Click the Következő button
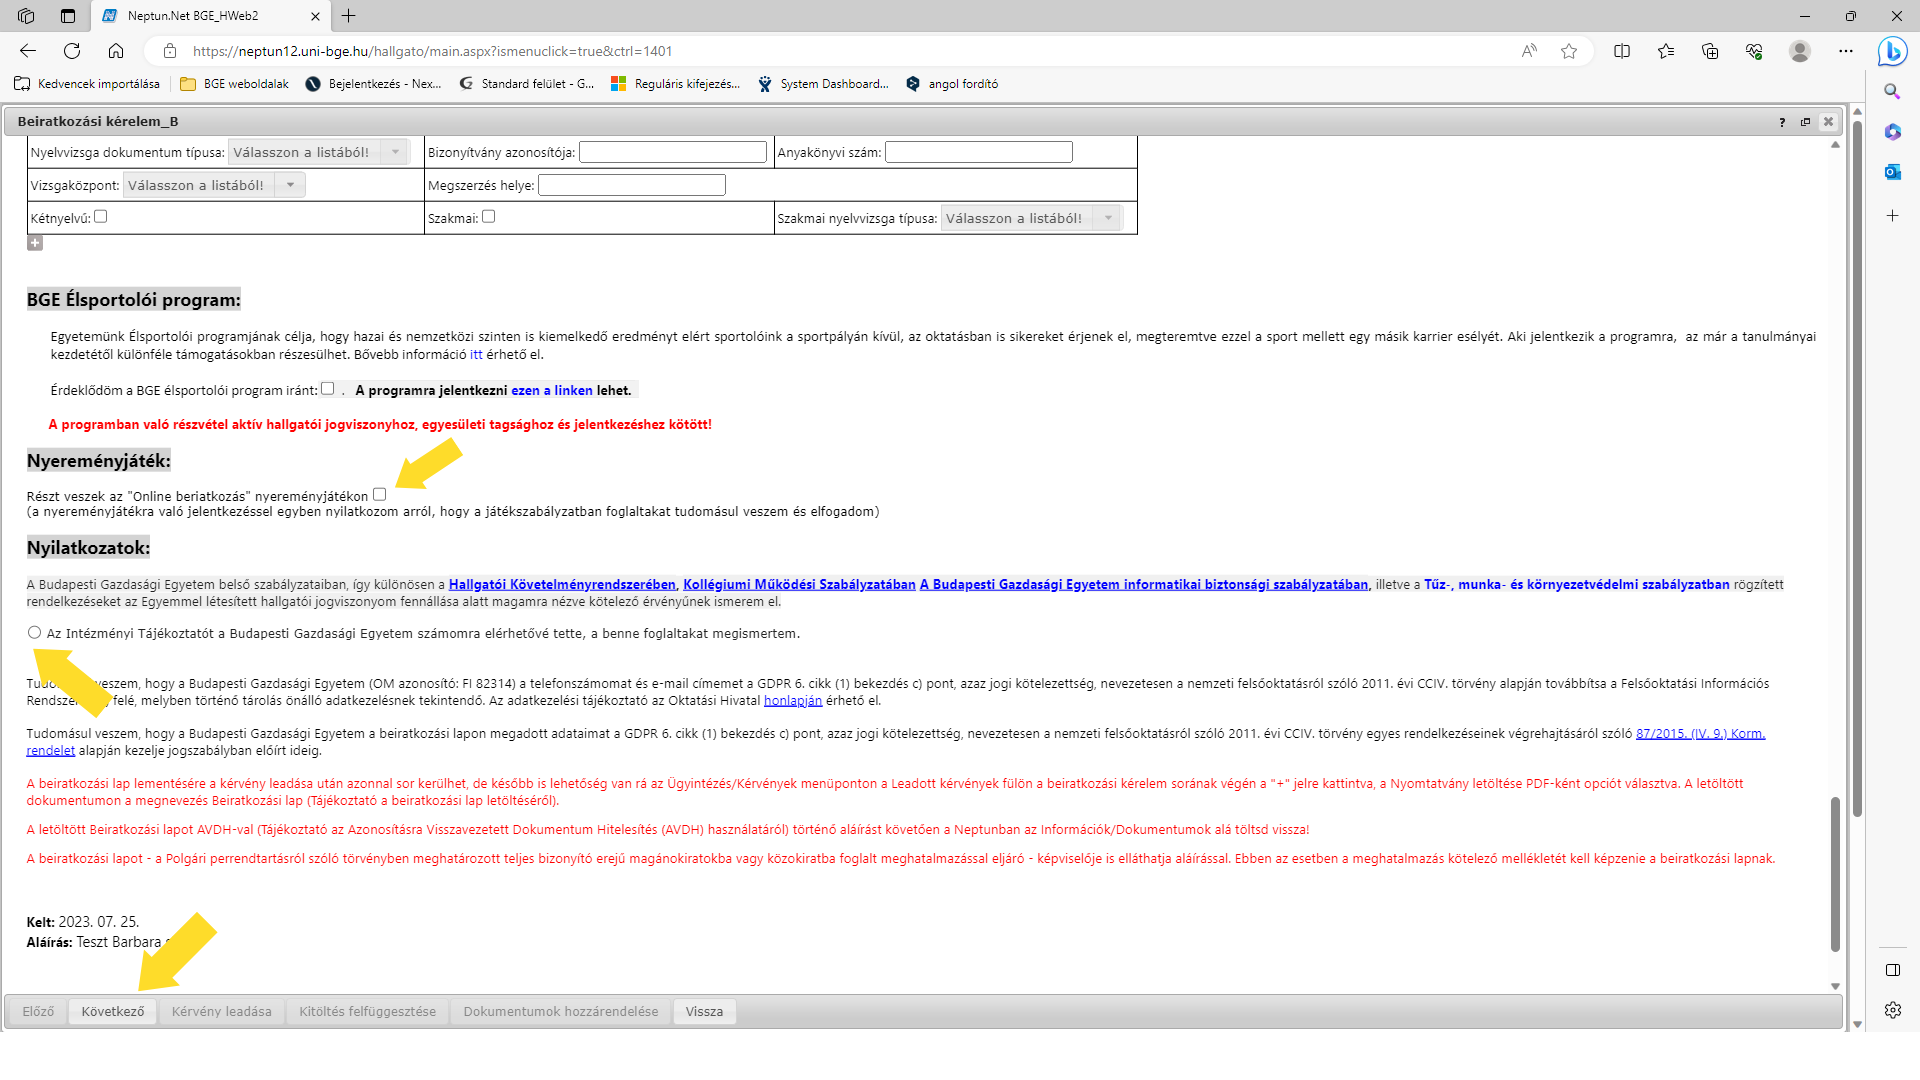The height and width of the screenshot is (1080, 1920). [x=113, y=1012]
